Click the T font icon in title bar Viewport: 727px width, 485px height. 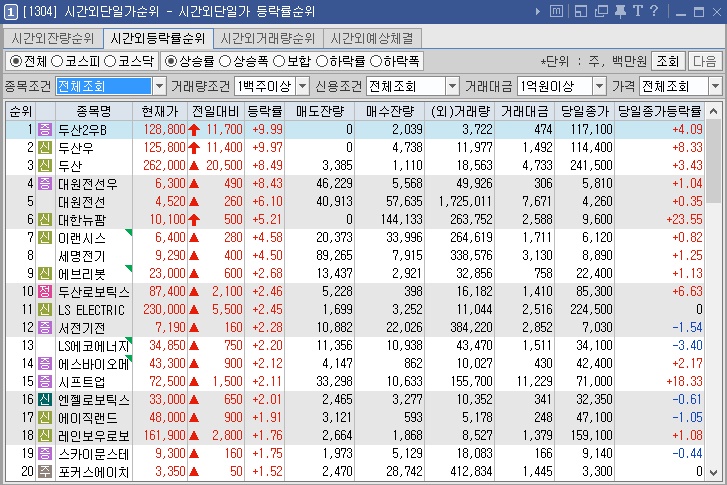tap(638, 11)
